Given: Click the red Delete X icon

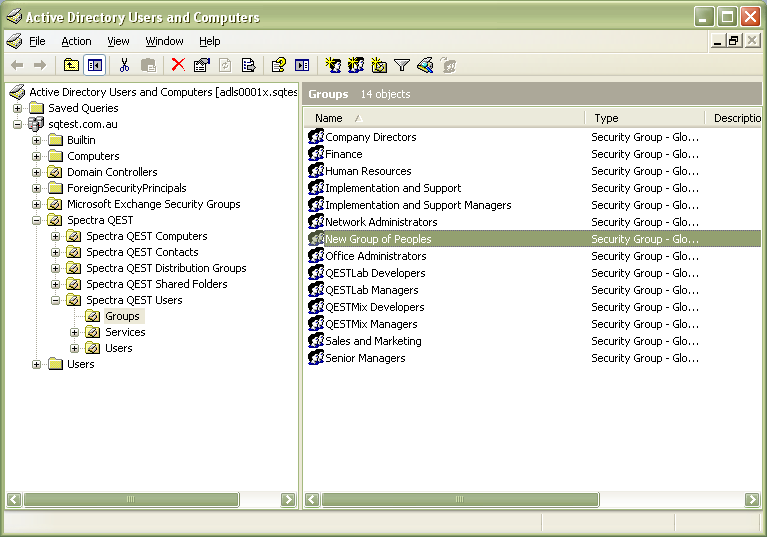Looking at the screenshot, I should point(178,65).
